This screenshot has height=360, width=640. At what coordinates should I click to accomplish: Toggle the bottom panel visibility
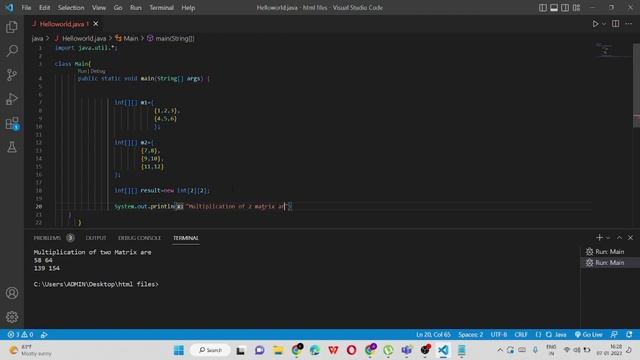pyautogui.click(x=554, y=7)
